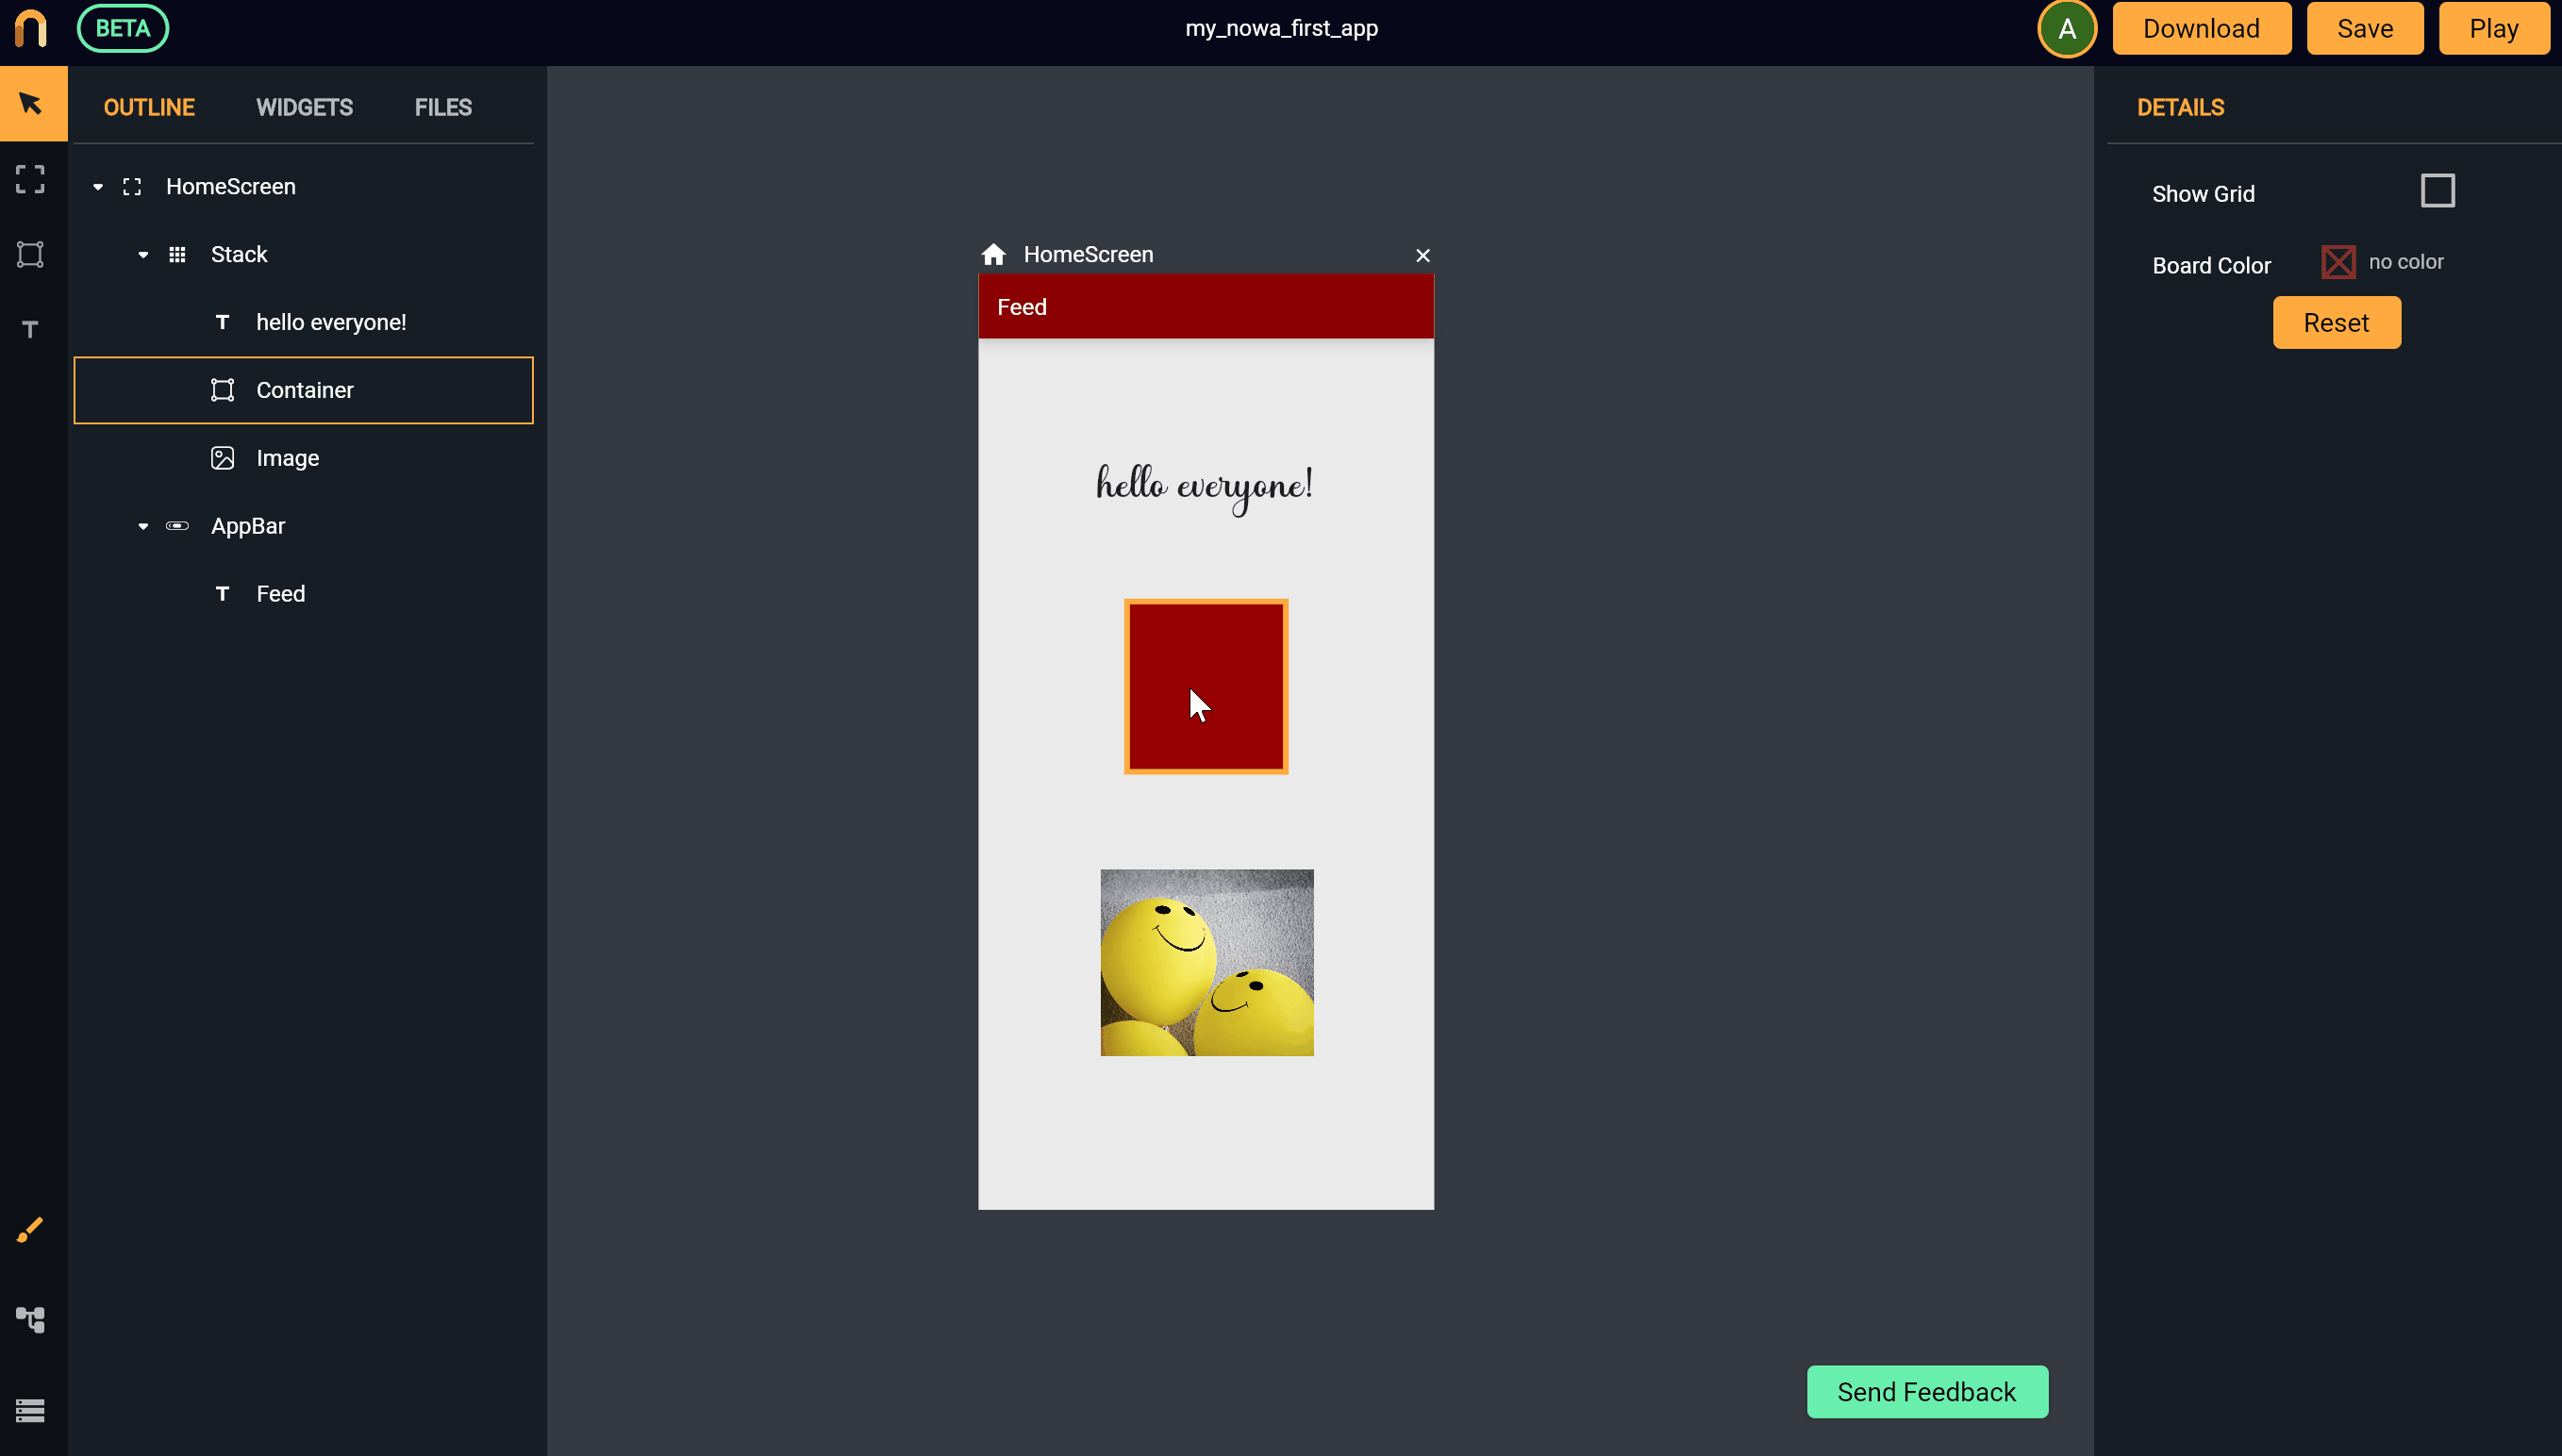Viewport: 2562px width, 1456px height.
Task: Enable the Show Grid checkbox
Action: click(x=2437, y=191)
